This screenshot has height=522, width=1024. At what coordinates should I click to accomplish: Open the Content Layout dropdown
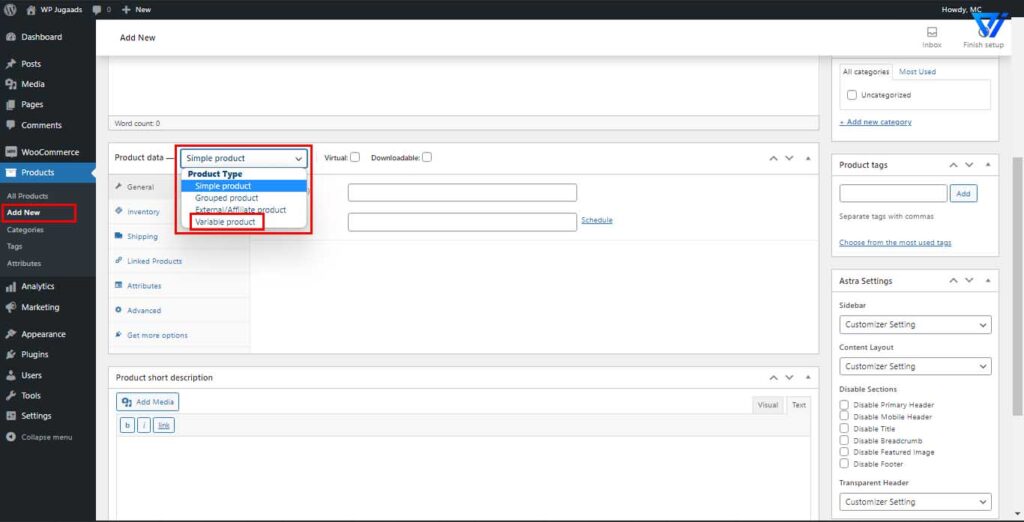915,367
